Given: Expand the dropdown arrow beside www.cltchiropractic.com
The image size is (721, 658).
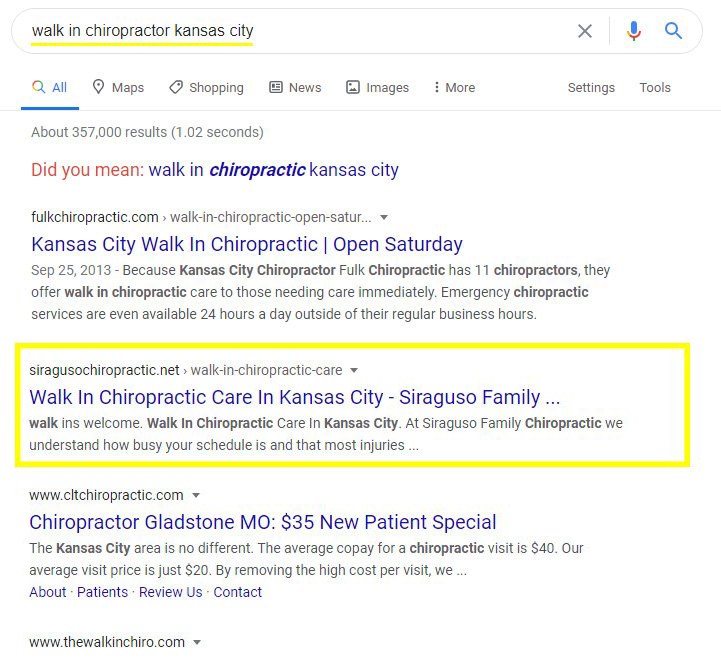Looking at the screenshot, I should (196, 495).
